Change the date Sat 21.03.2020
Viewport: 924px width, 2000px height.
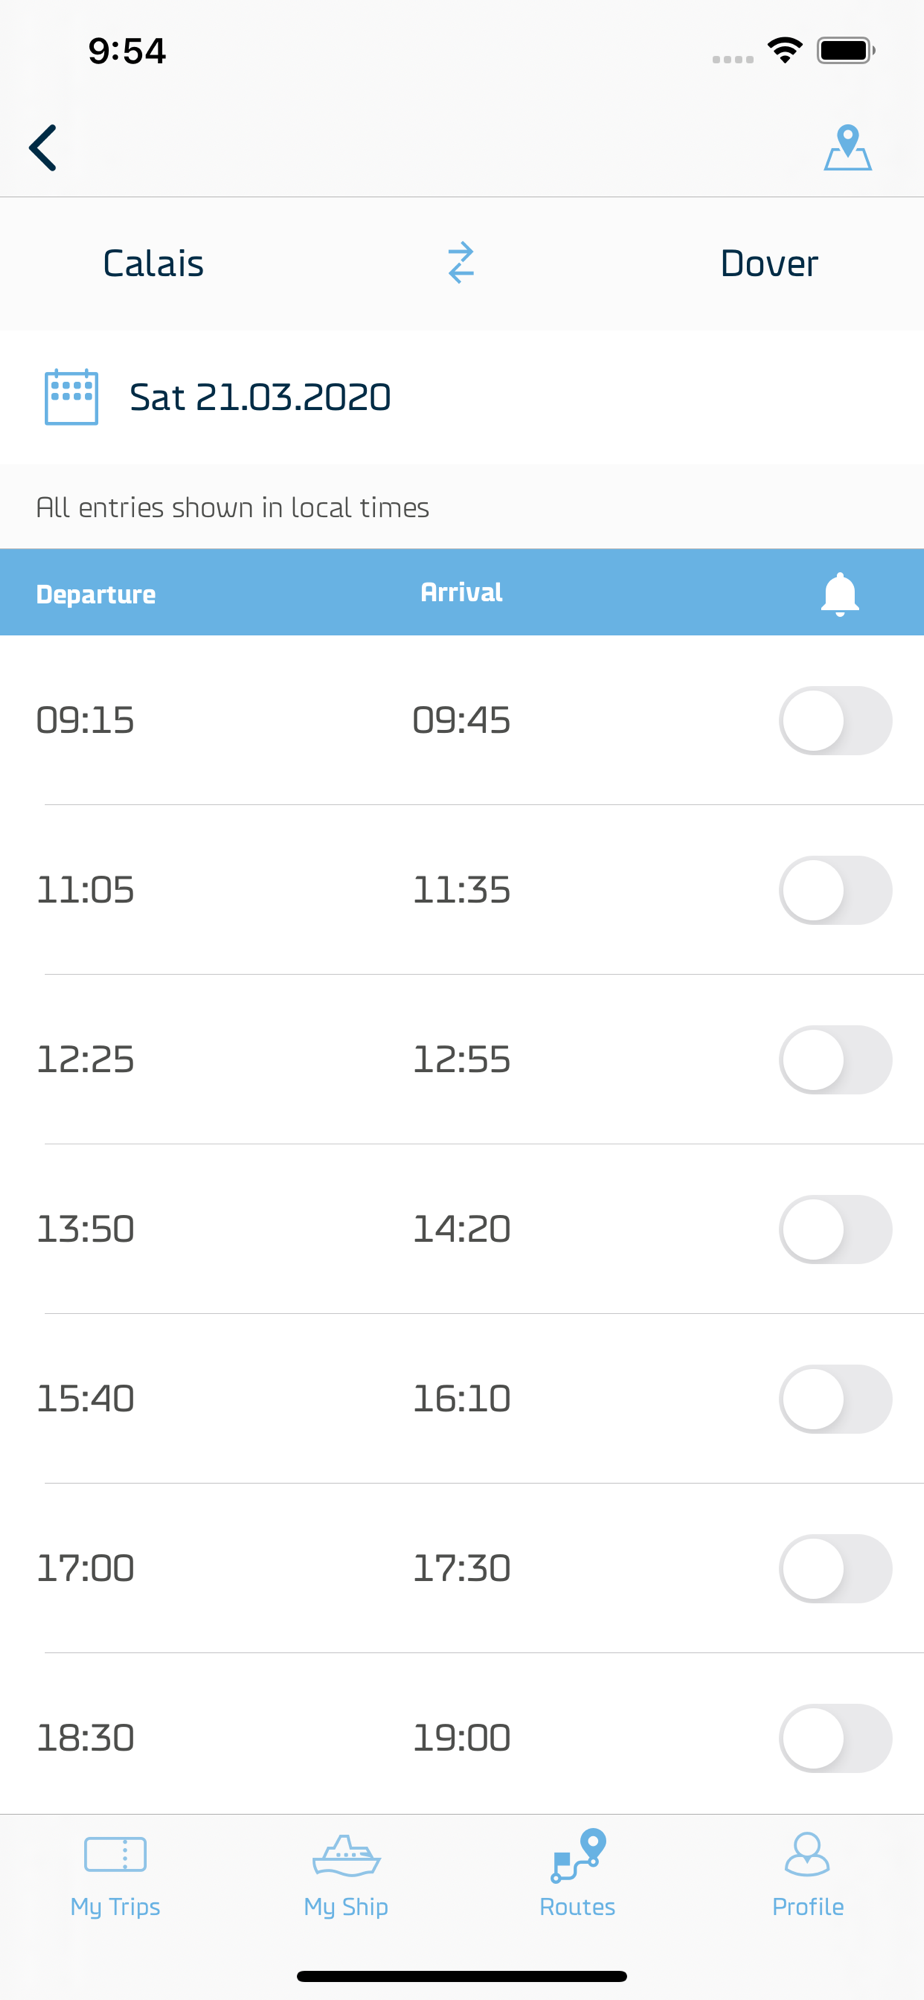click(x=260, y=397)
